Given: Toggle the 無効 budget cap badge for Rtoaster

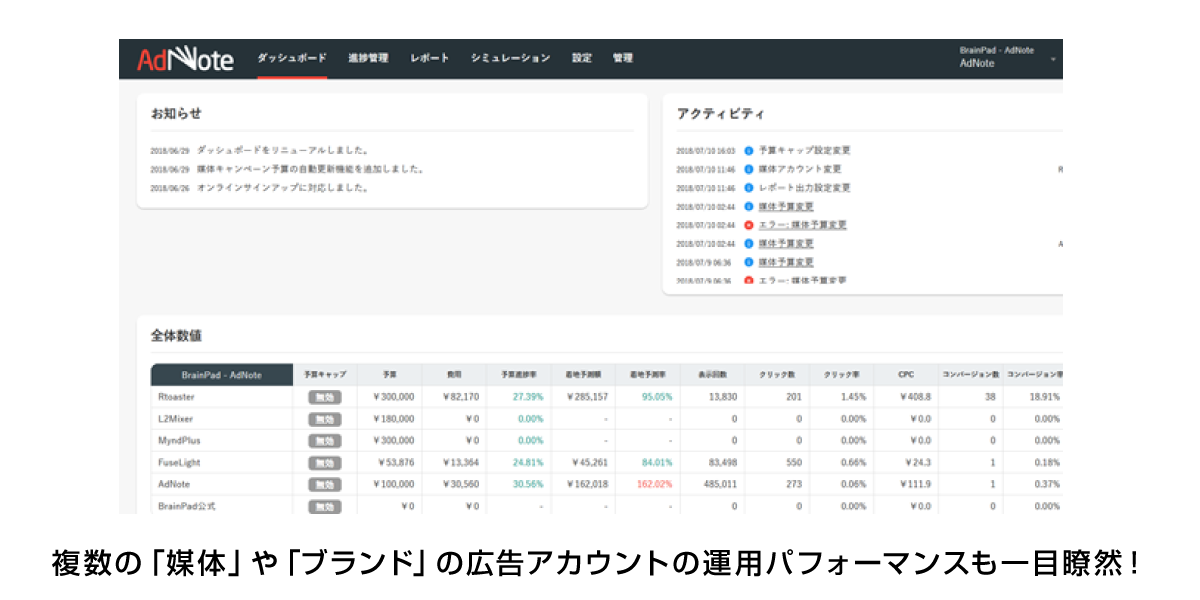Looking at the screenshot, I should [325, 397].
